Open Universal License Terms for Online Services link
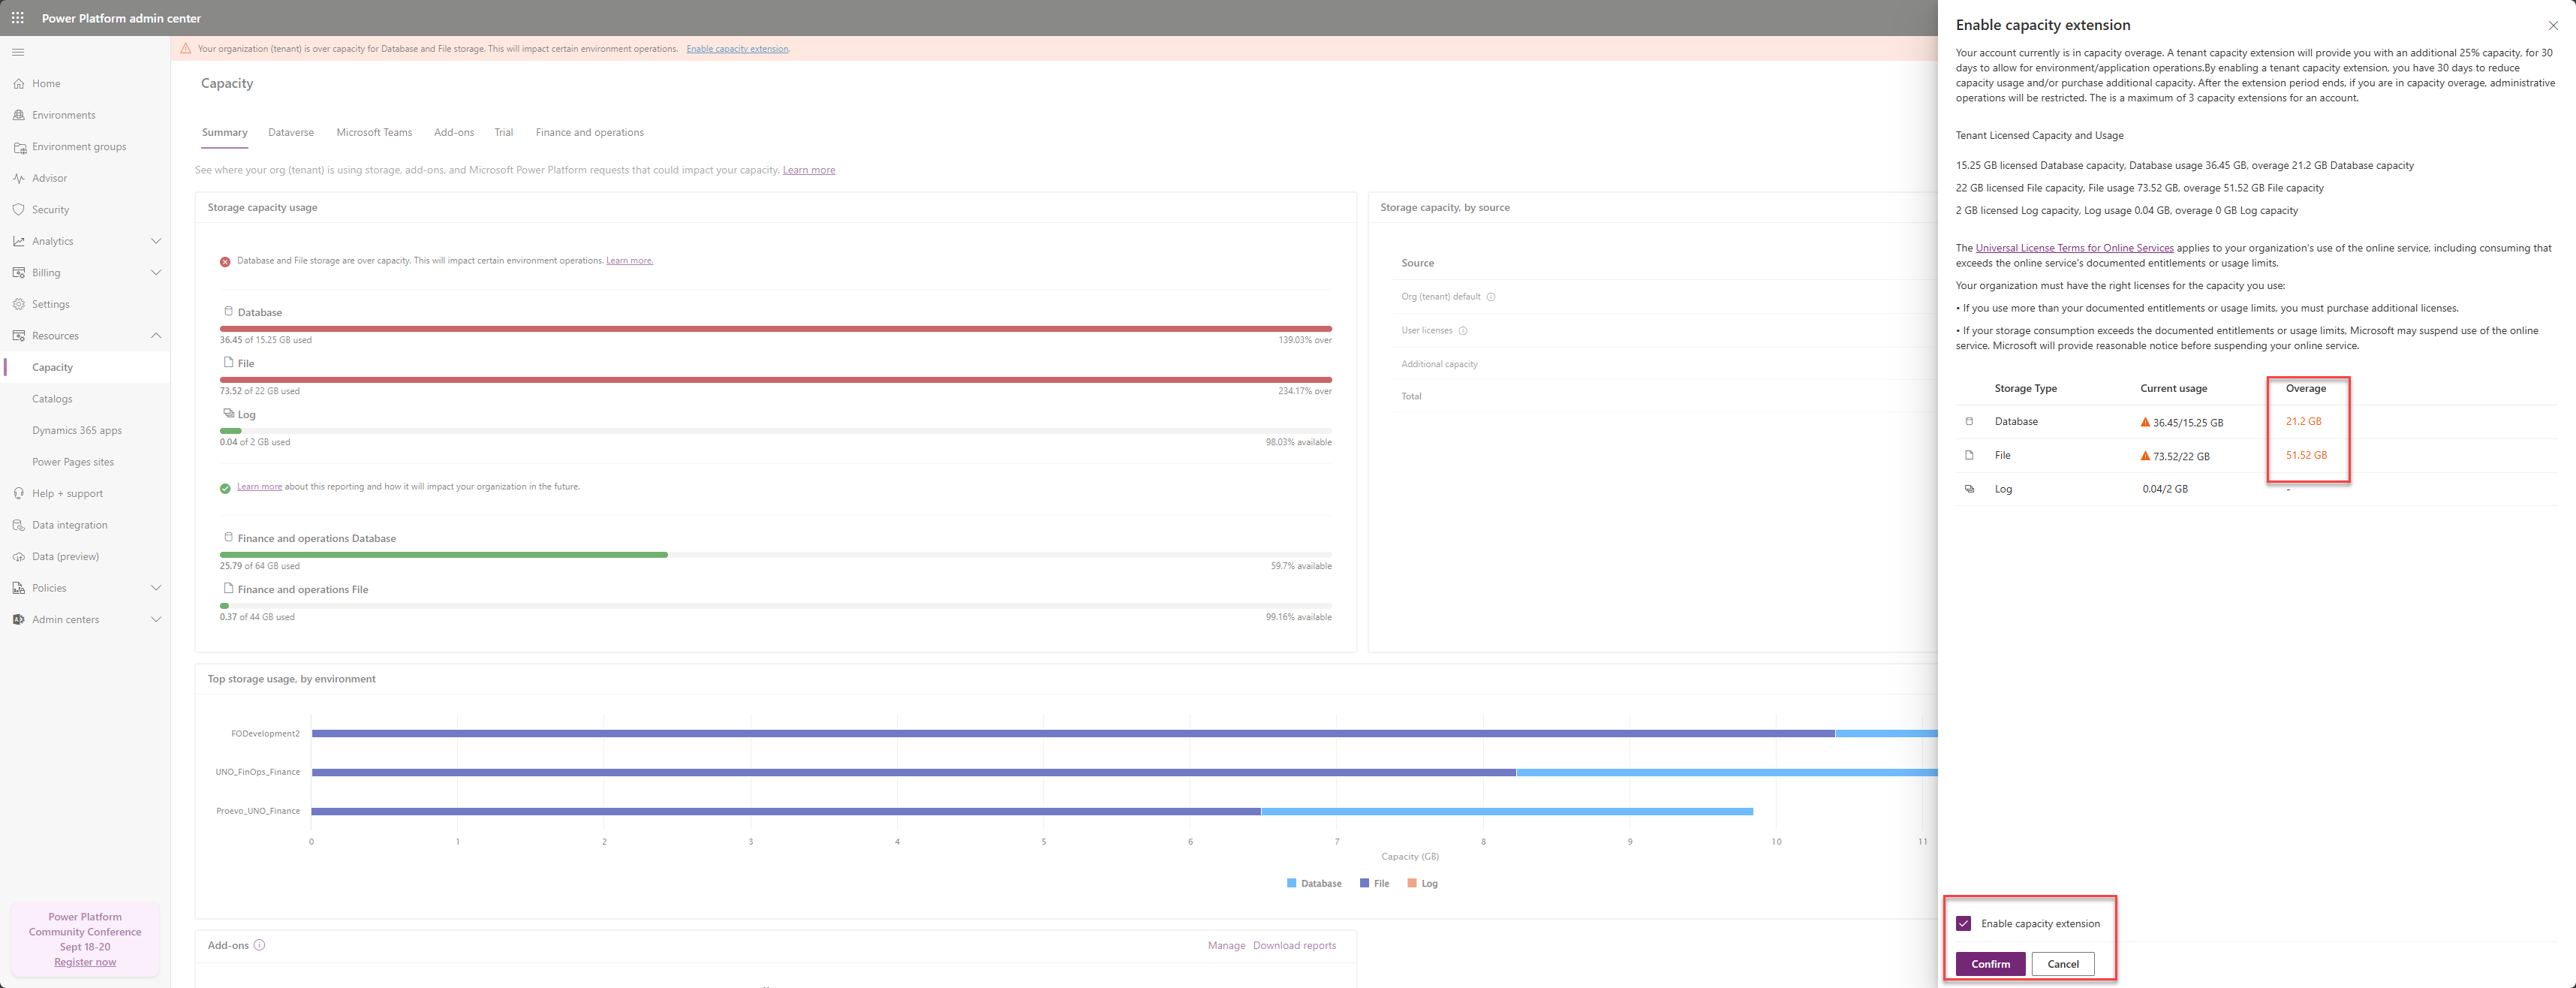The image size is (2576, 988). (2074, 248)
